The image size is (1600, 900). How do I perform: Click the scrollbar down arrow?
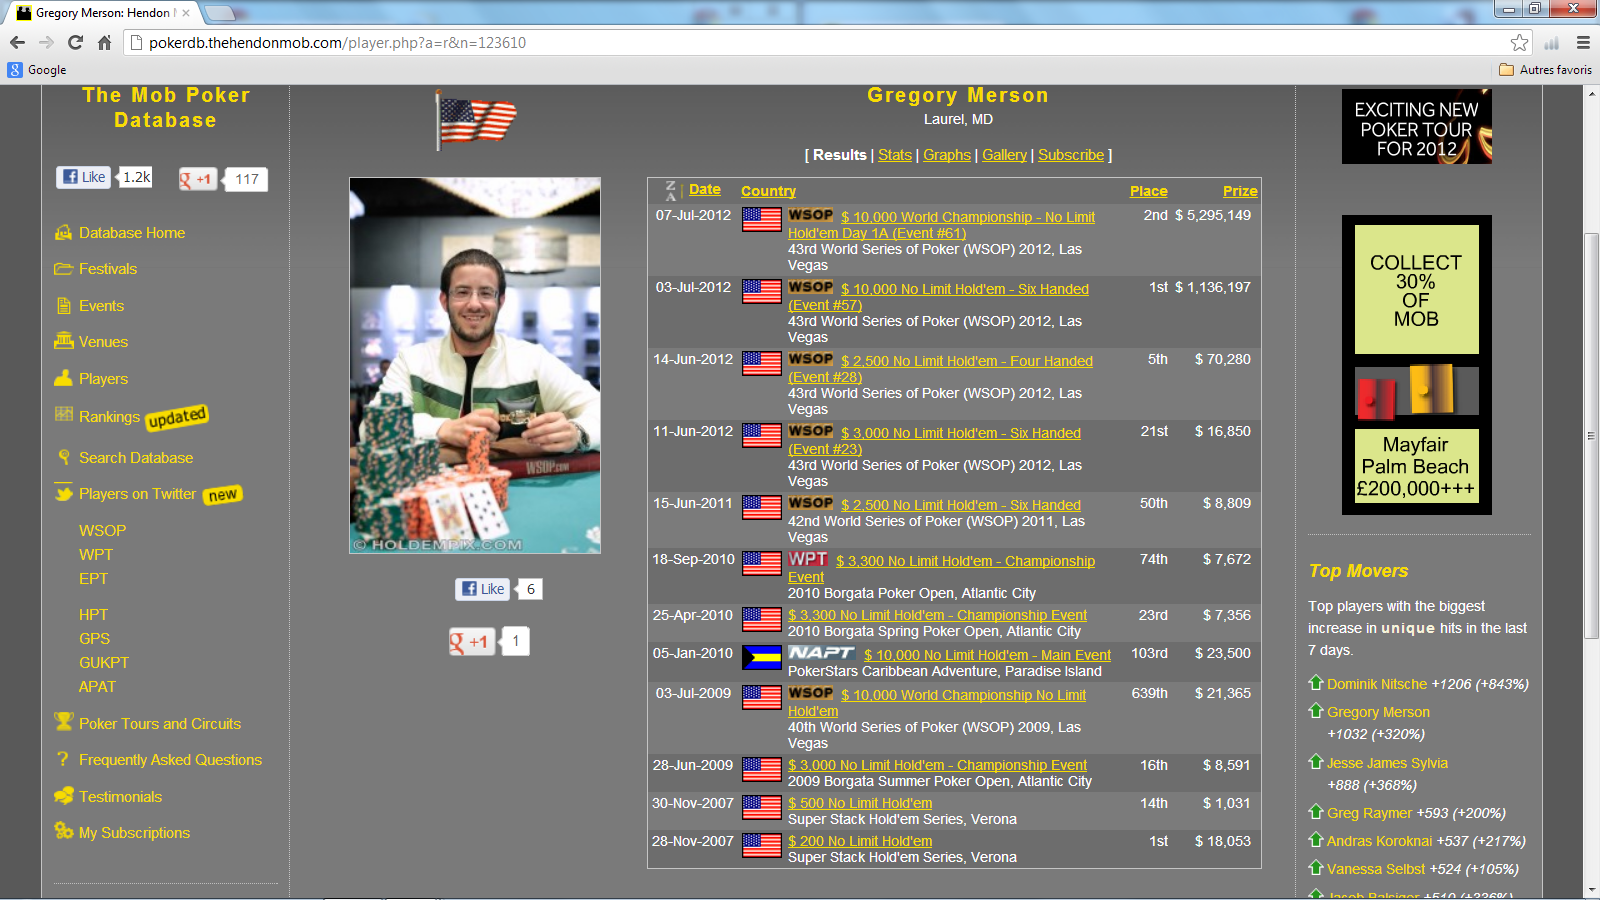coord(1592,890)
